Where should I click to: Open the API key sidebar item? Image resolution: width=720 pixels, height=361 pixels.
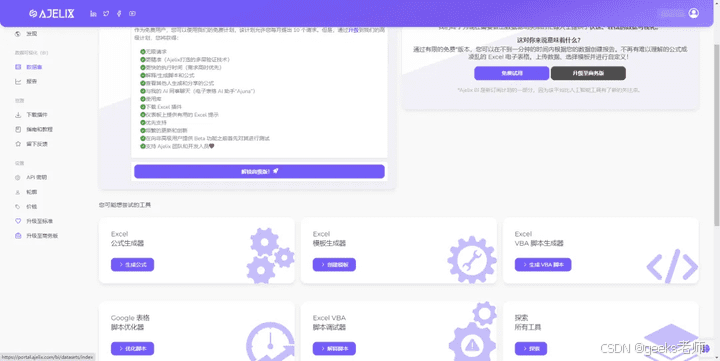pyautogui.click(x=31, y=177)
